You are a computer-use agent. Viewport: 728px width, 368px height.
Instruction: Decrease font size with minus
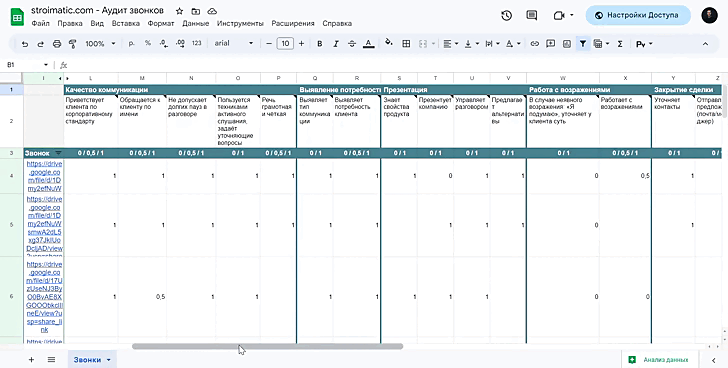269,44
